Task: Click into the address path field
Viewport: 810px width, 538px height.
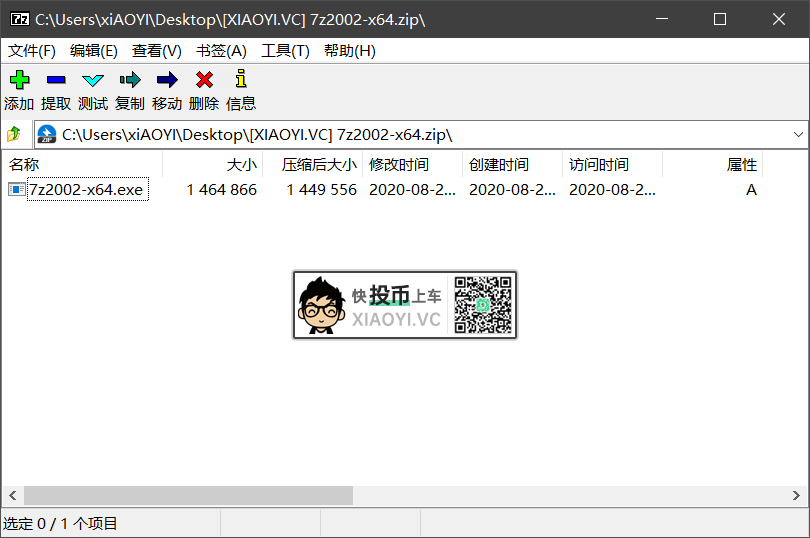Action: (x=421, y=134)
